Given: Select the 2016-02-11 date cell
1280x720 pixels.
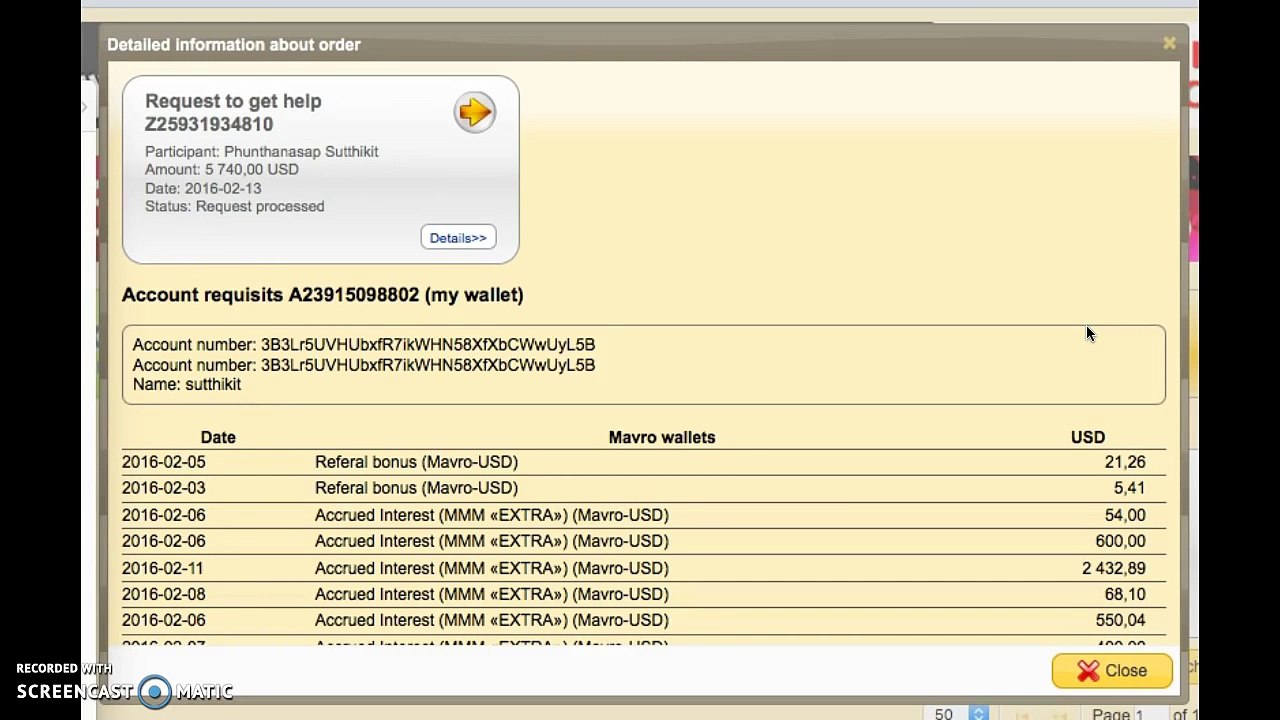Looking at the screenshot, I should click(x=163, y=568).
